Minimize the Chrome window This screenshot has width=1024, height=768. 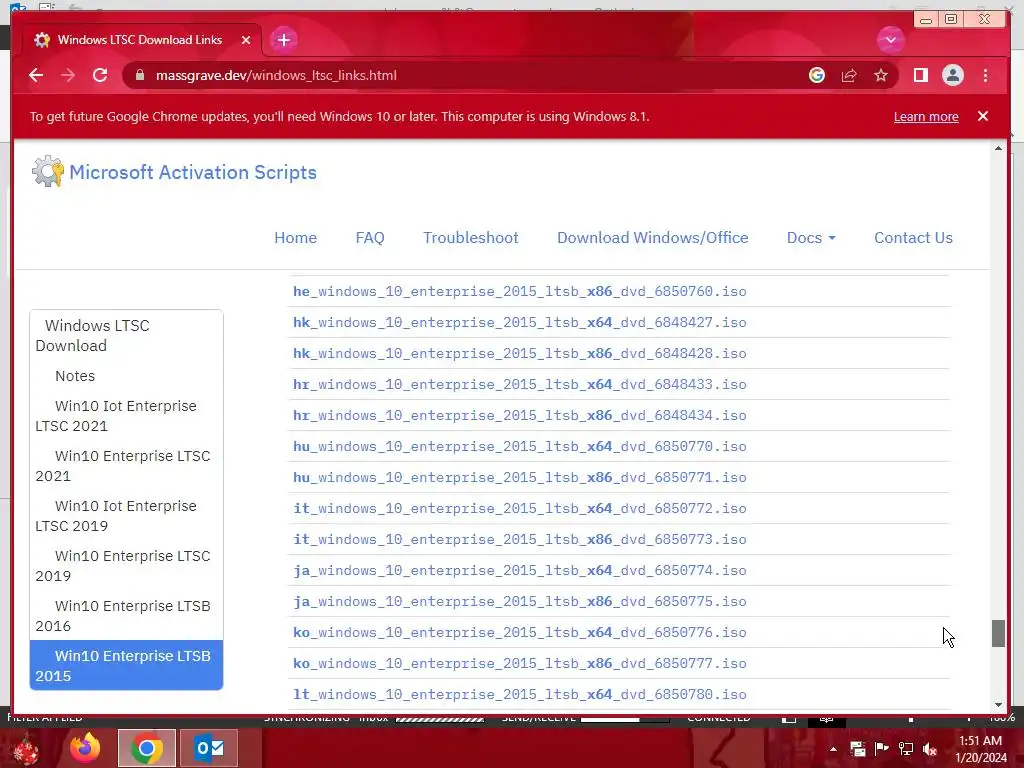point(925,20)
